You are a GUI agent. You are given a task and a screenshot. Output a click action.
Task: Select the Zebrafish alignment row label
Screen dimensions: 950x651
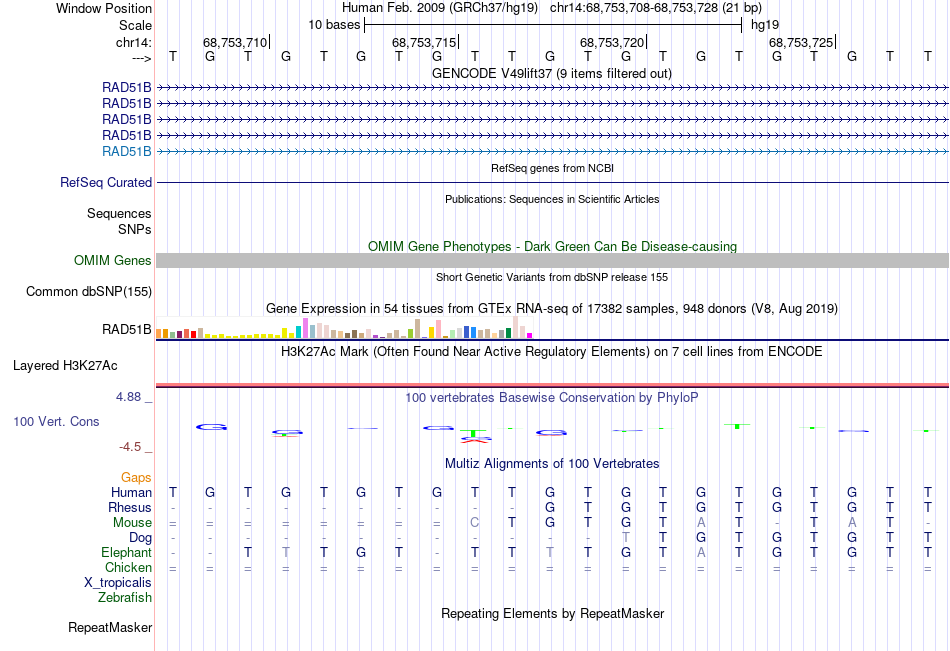click(125, 597)
